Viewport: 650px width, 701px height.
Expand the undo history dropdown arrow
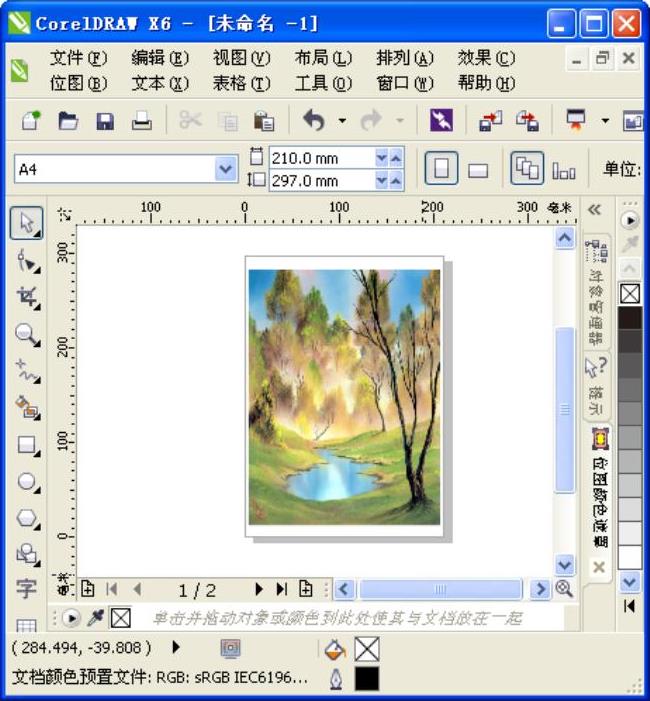tap(342, 120)
